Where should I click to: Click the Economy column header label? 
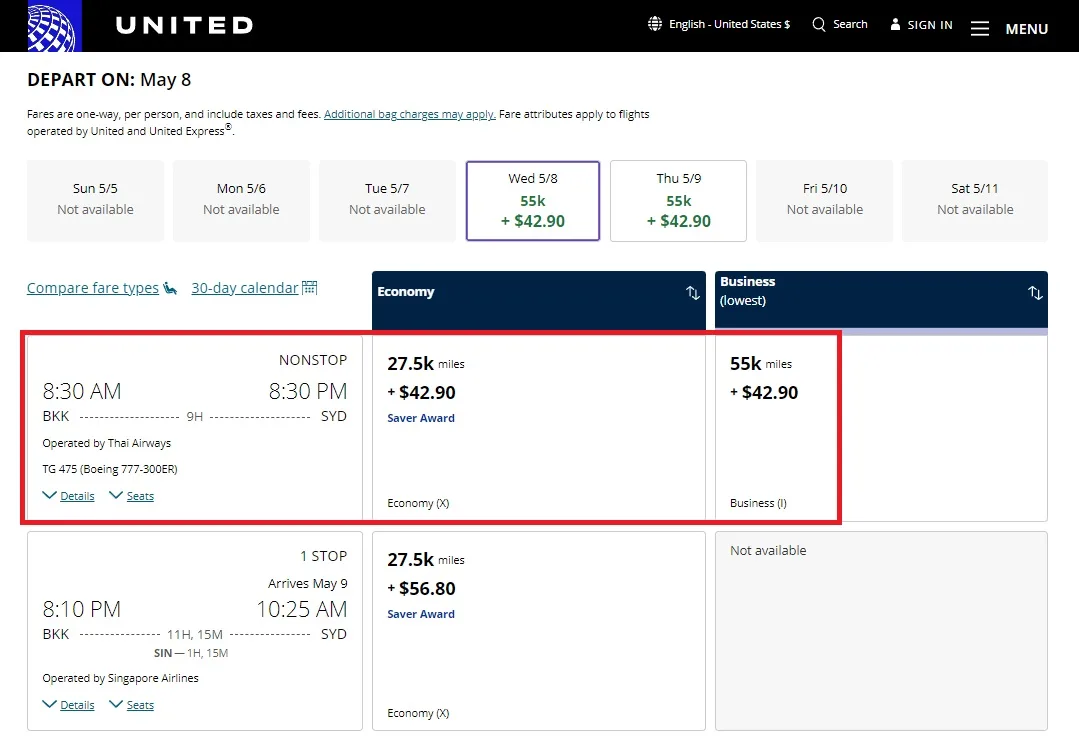coord(406,292)
